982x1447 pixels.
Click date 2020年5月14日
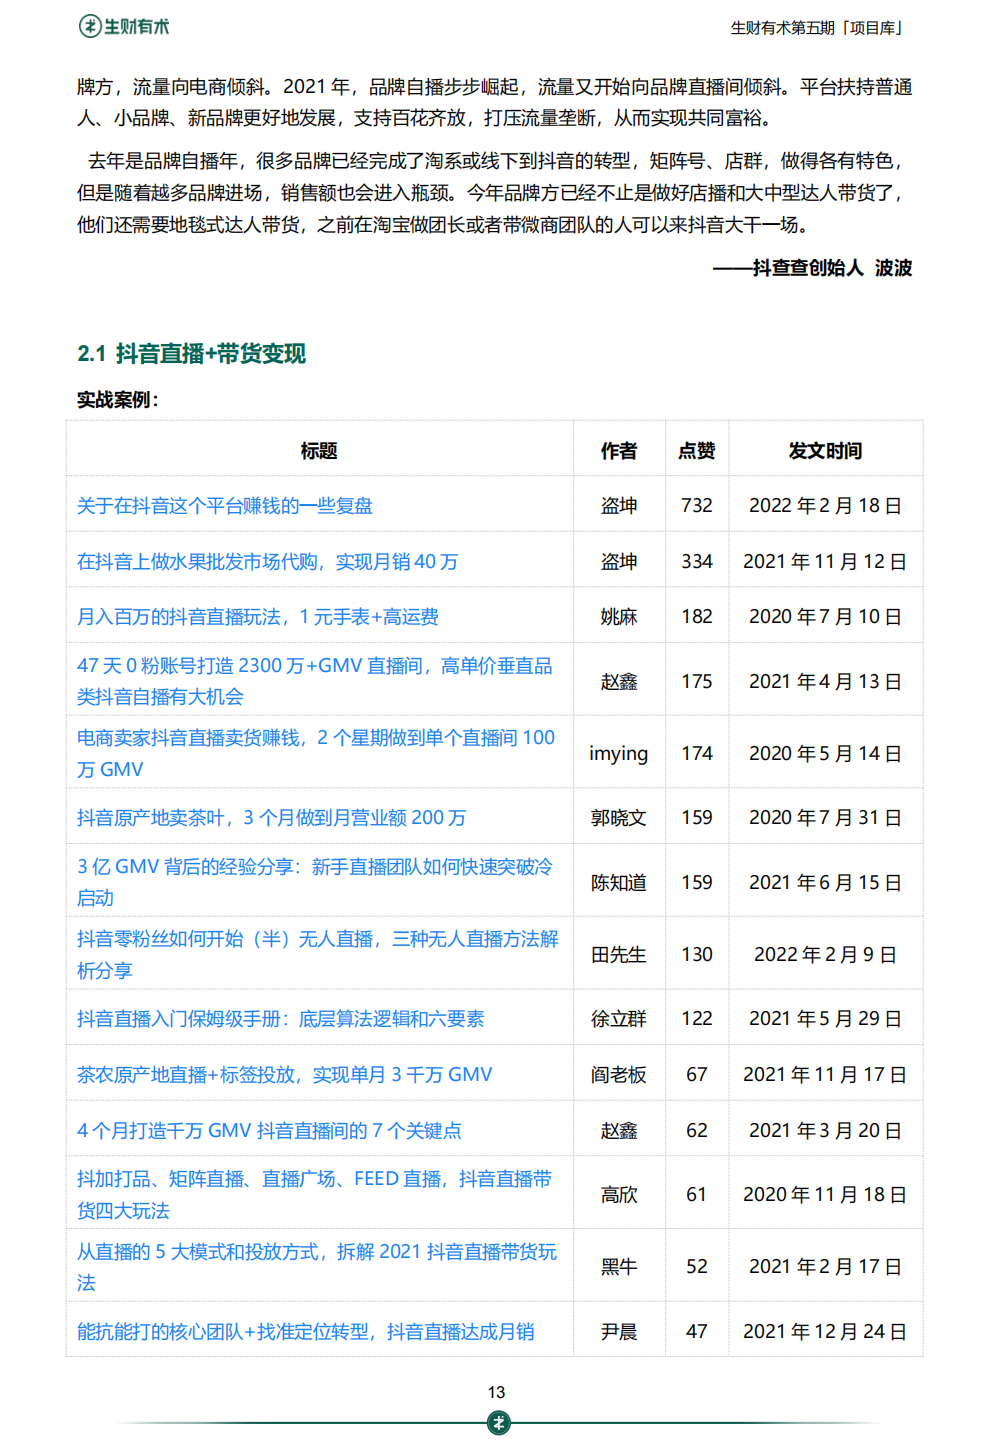(x=825, y=754)
